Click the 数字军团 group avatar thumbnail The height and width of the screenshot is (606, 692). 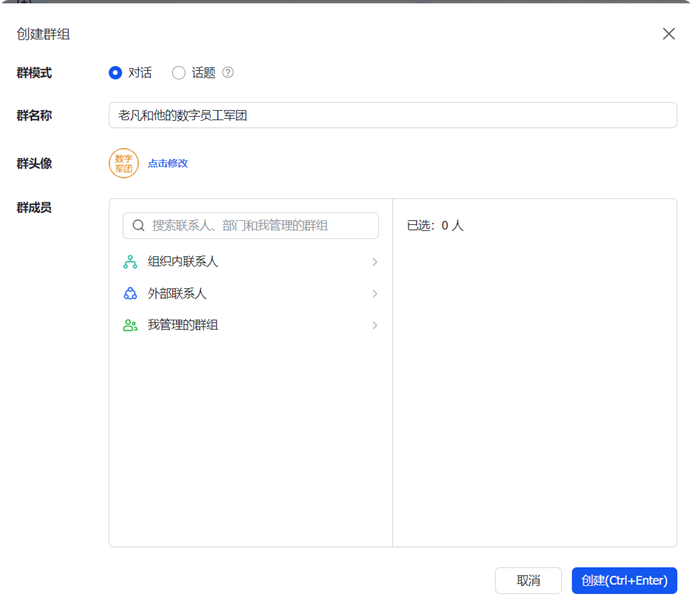[124, 163]
